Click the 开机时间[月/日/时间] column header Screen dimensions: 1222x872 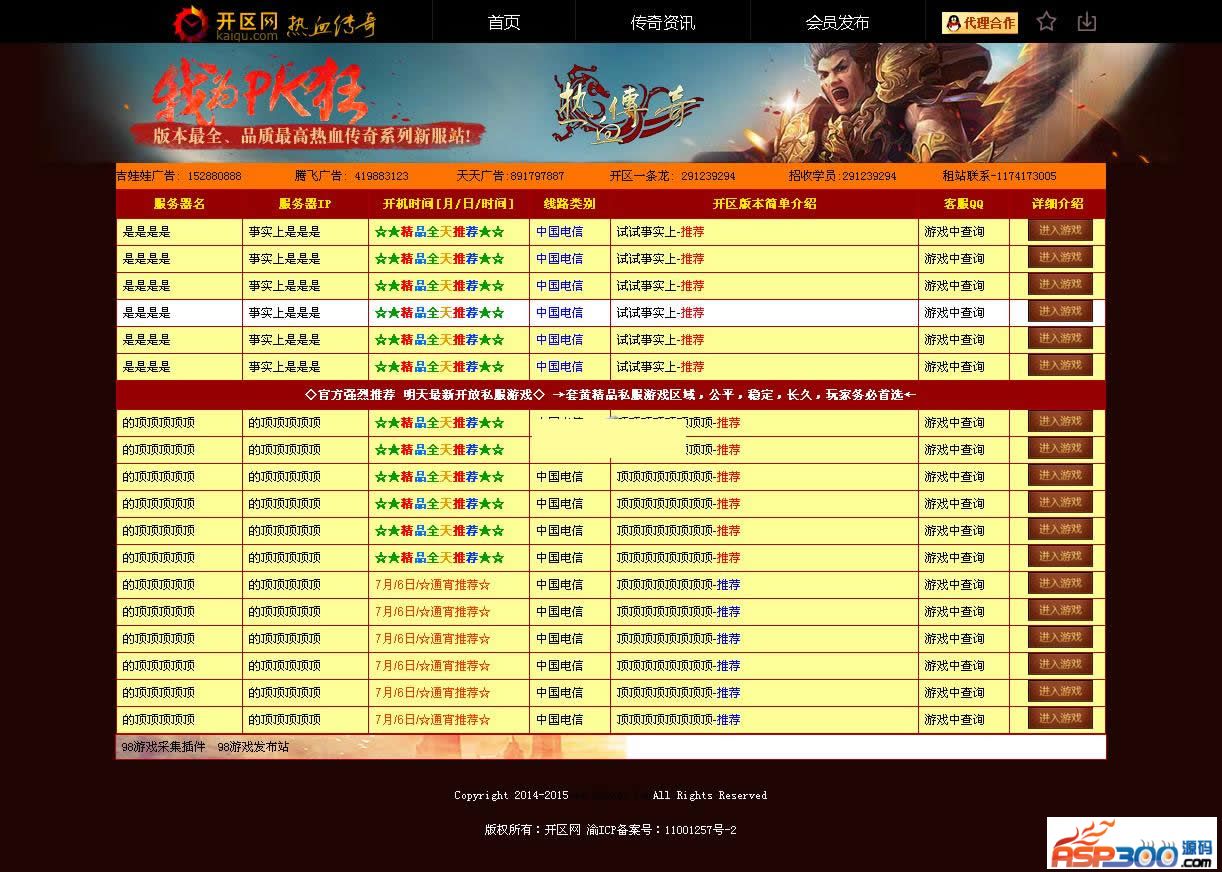point(448,204)
